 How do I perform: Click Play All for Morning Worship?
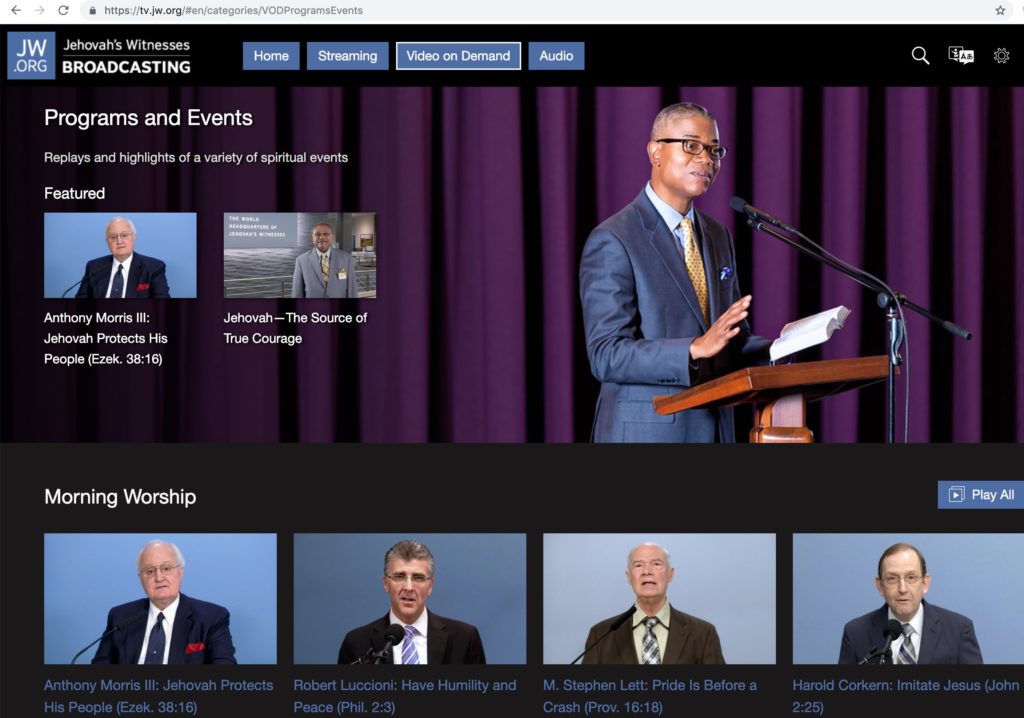tap(981, 495)
